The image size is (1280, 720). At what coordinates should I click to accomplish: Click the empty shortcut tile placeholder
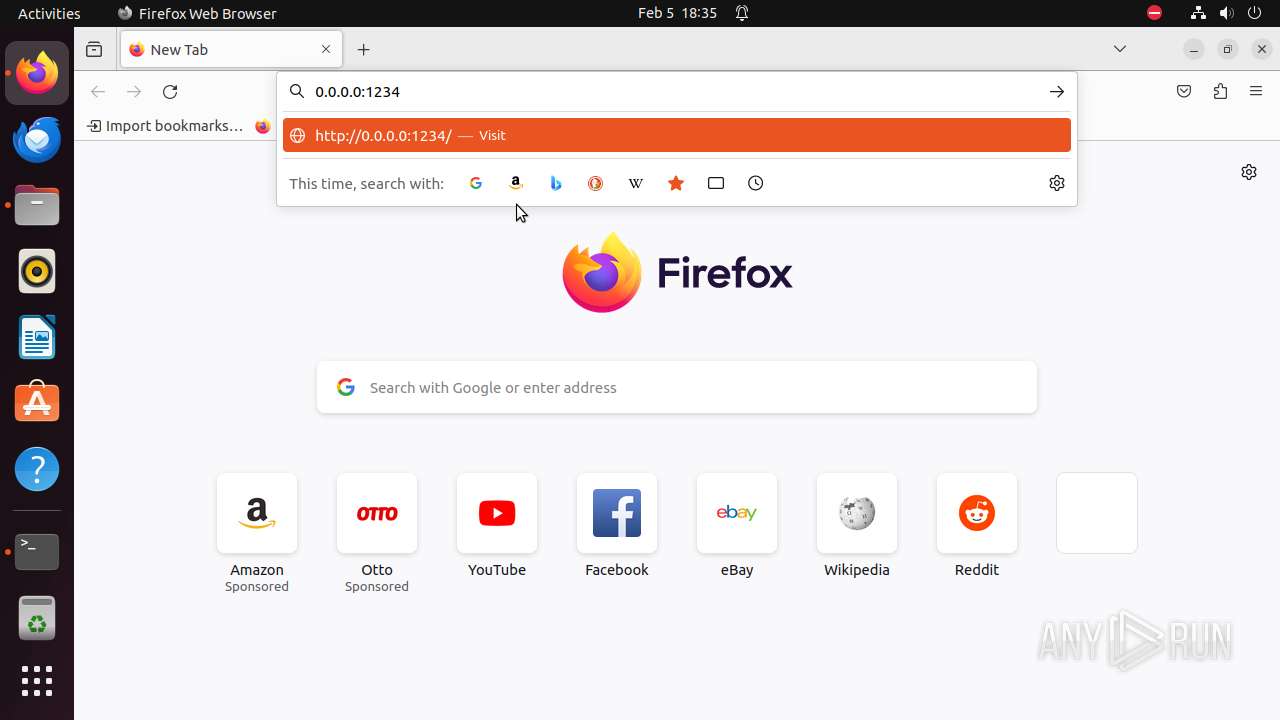1097,513
